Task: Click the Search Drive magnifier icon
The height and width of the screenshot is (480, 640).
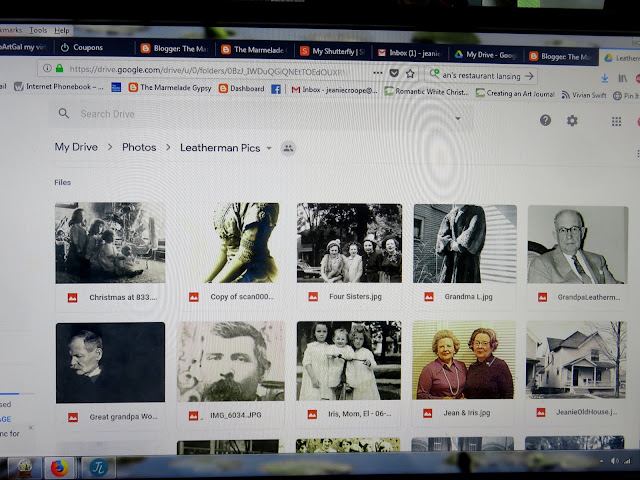Action: tap(64, 113)
